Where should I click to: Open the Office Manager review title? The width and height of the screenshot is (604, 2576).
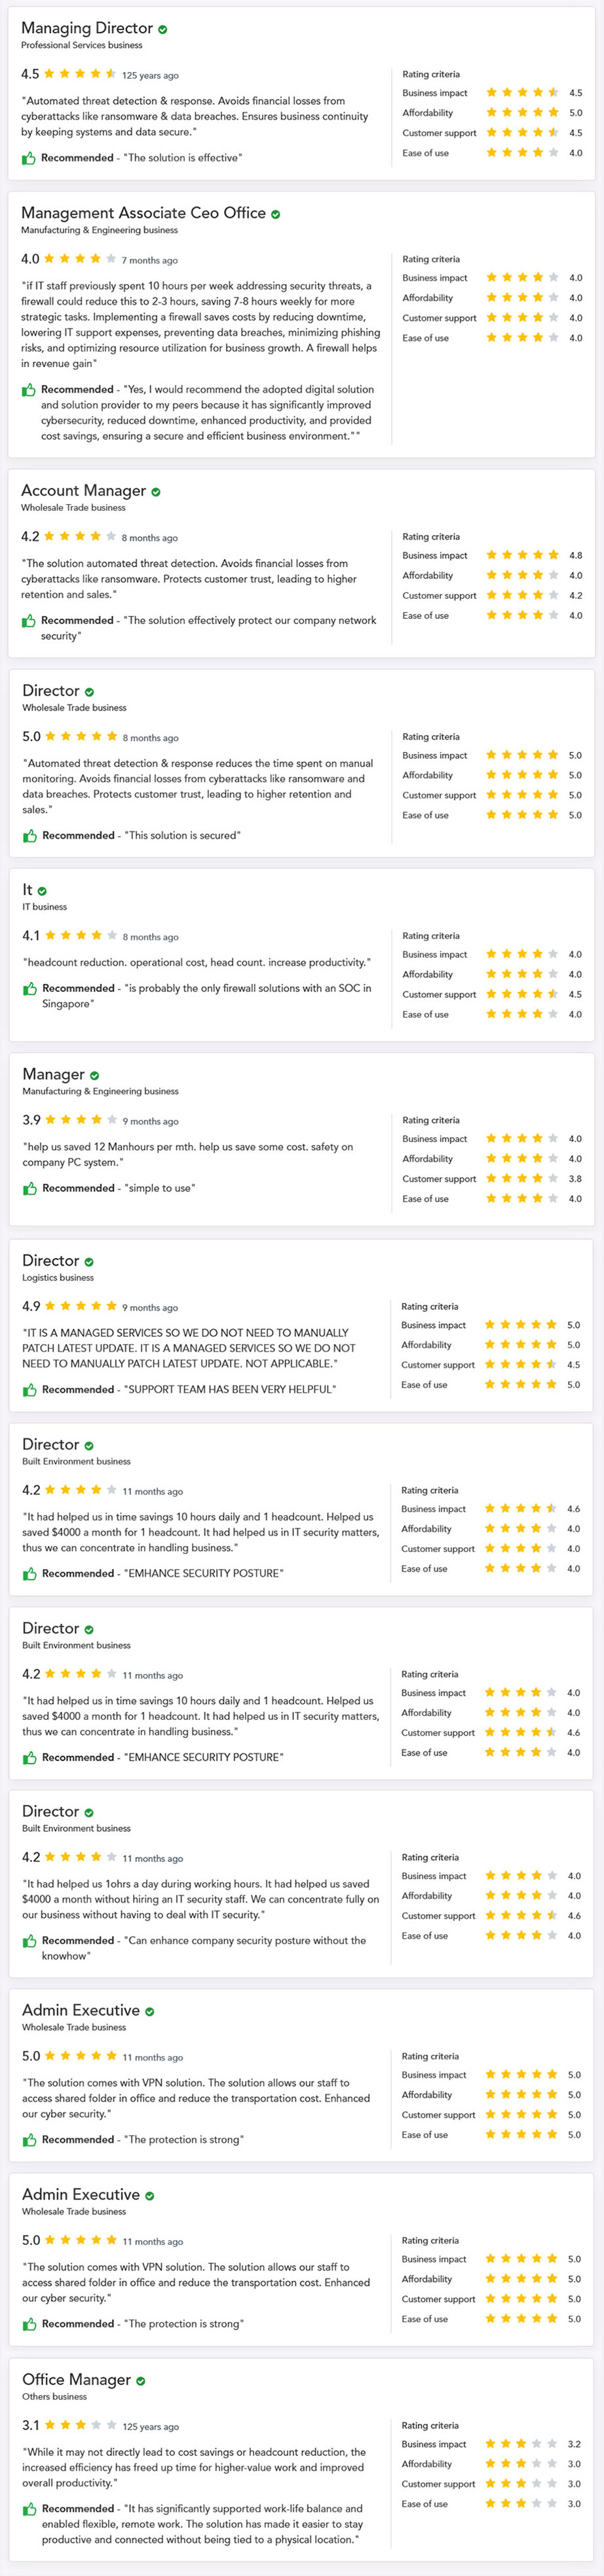[76, 2379]
